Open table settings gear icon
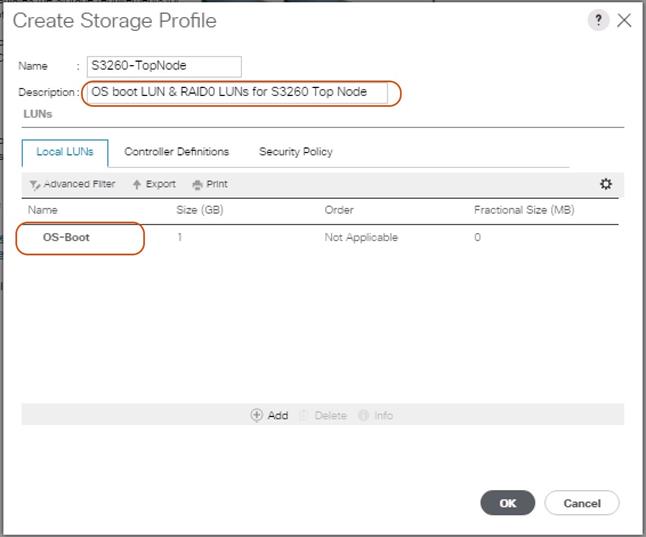646x537 pixels. (x=606, y=184)
